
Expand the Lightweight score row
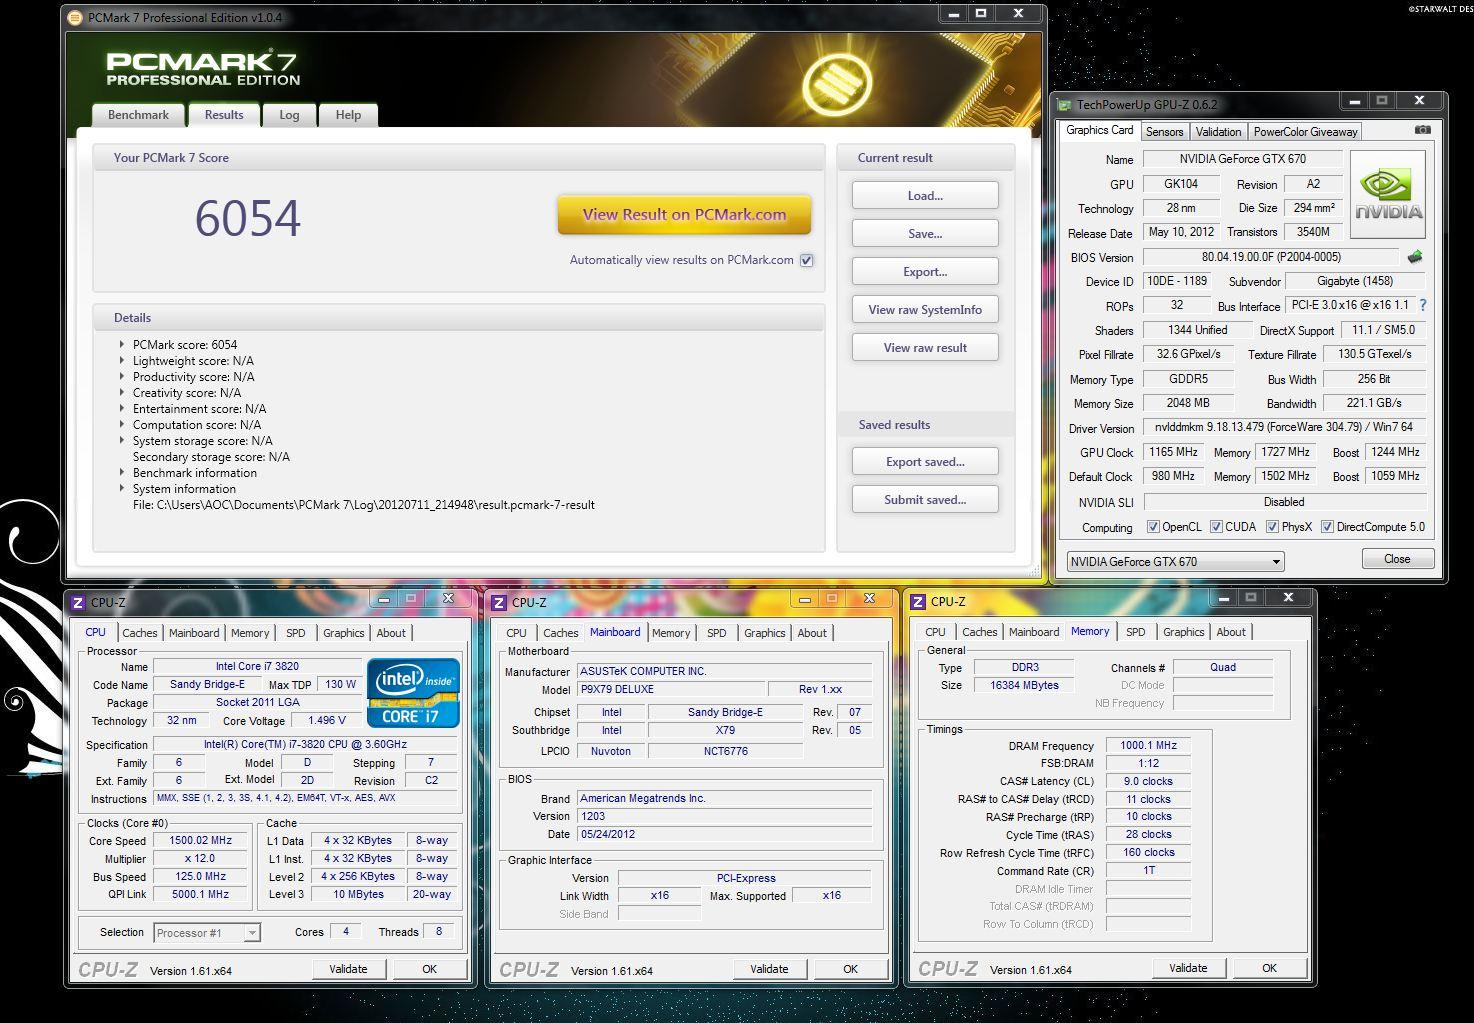(x=122, y=361)
